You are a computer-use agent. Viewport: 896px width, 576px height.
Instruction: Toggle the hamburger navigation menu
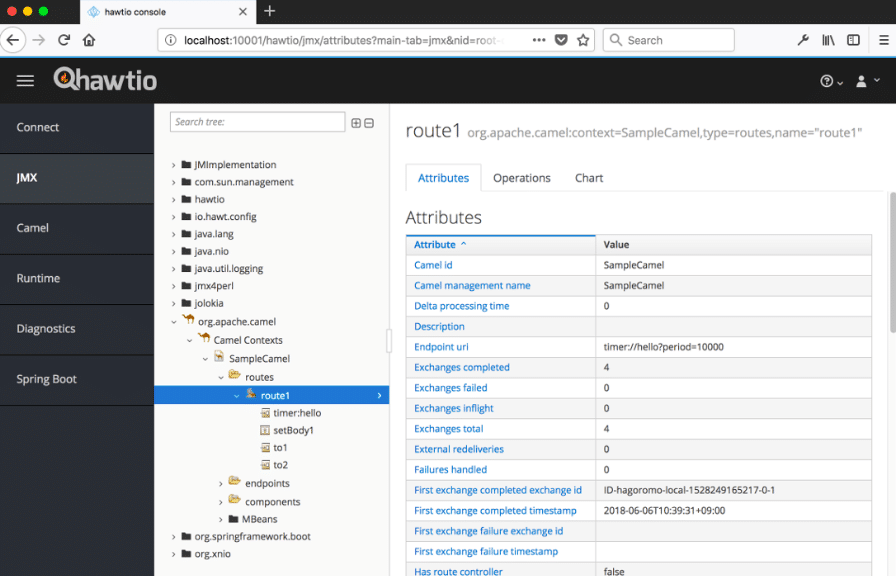(x=25, y=81)
